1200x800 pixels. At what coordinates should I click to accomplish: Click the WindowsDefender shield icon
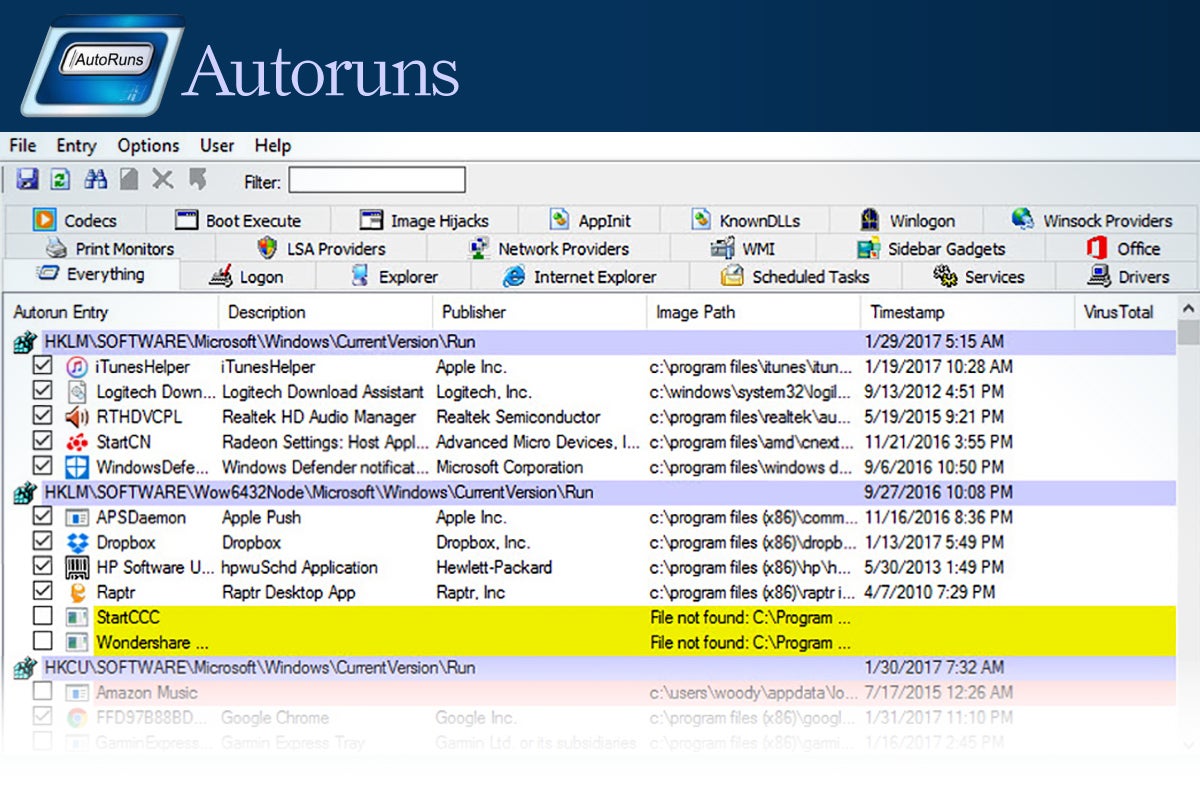77,467
